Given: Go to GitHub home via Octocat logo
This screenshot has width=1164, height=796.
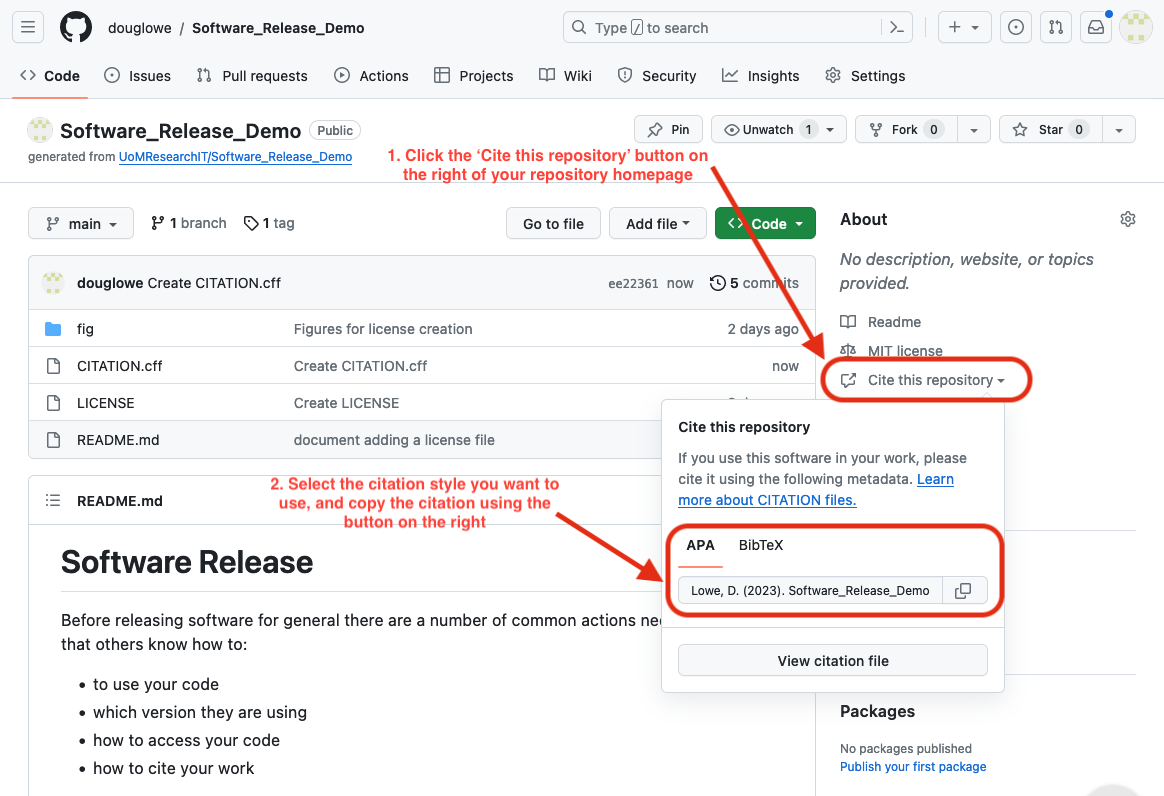Looking at the screenshot, I should (x=76, y=27).
